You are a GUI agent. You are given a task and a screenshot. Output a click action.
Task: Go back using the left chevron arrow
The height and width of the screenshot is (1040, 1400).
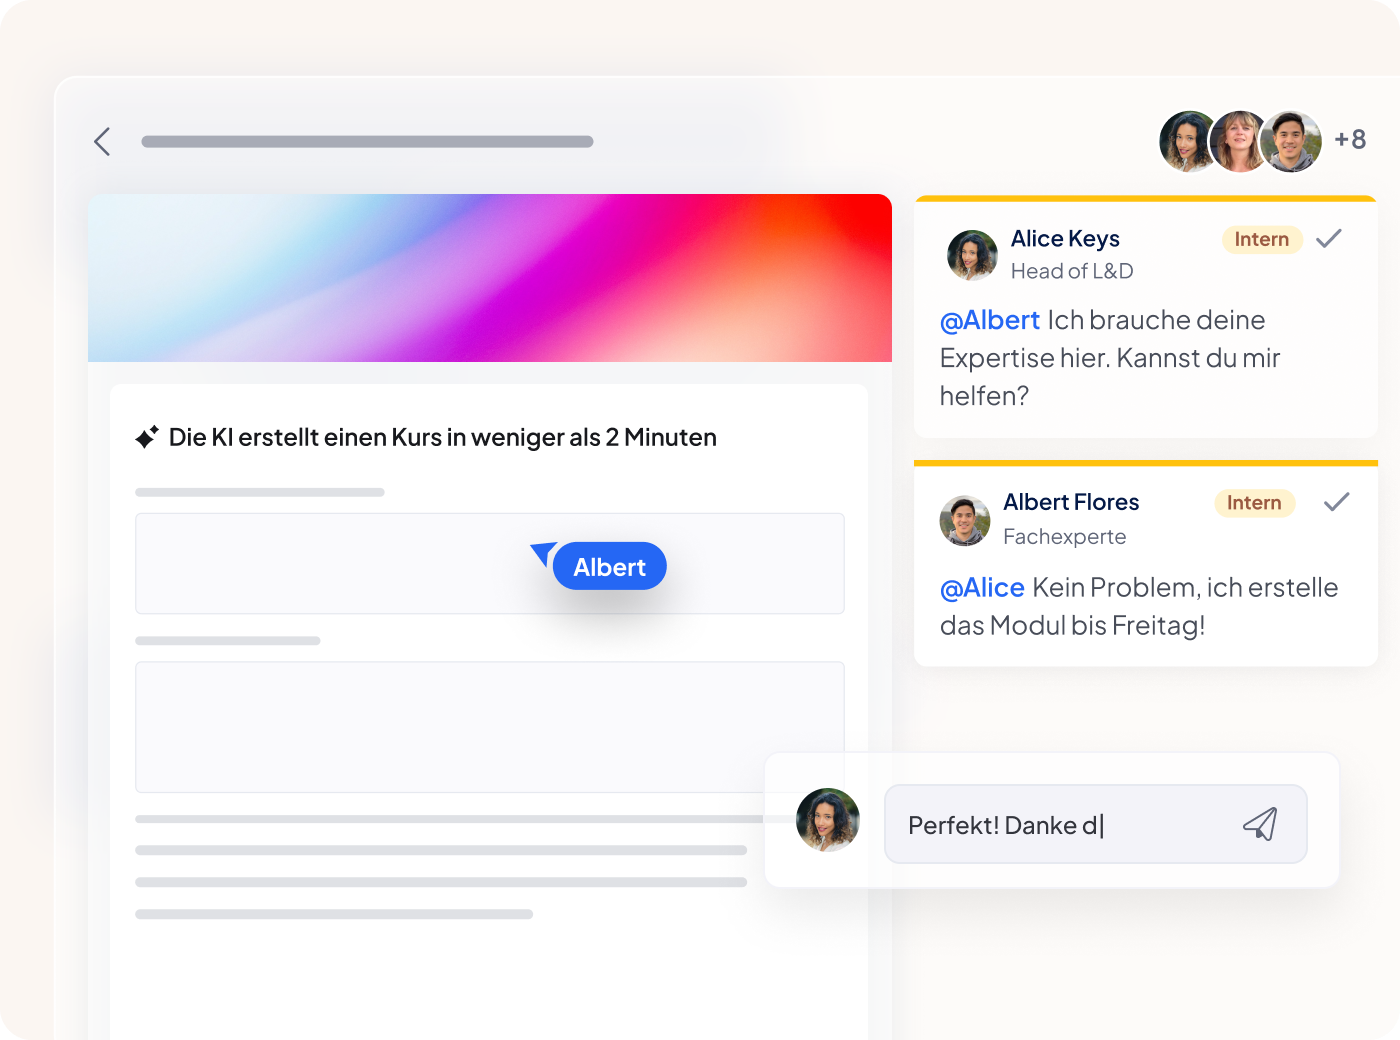pyautogui.click(x=102, y=141)
